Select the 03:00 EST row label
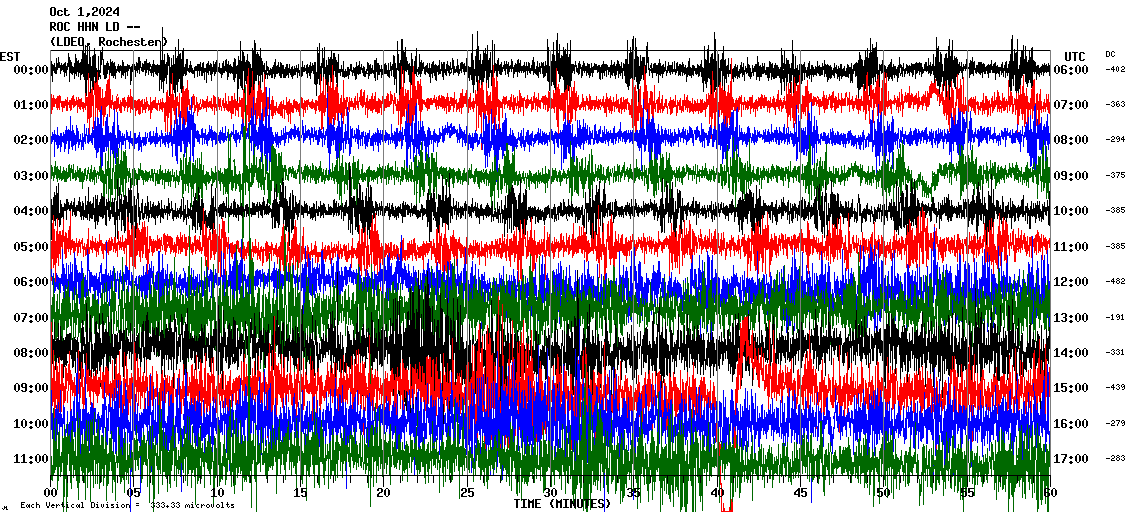This screenshot has width=1130, height=519. click(32, 176)
